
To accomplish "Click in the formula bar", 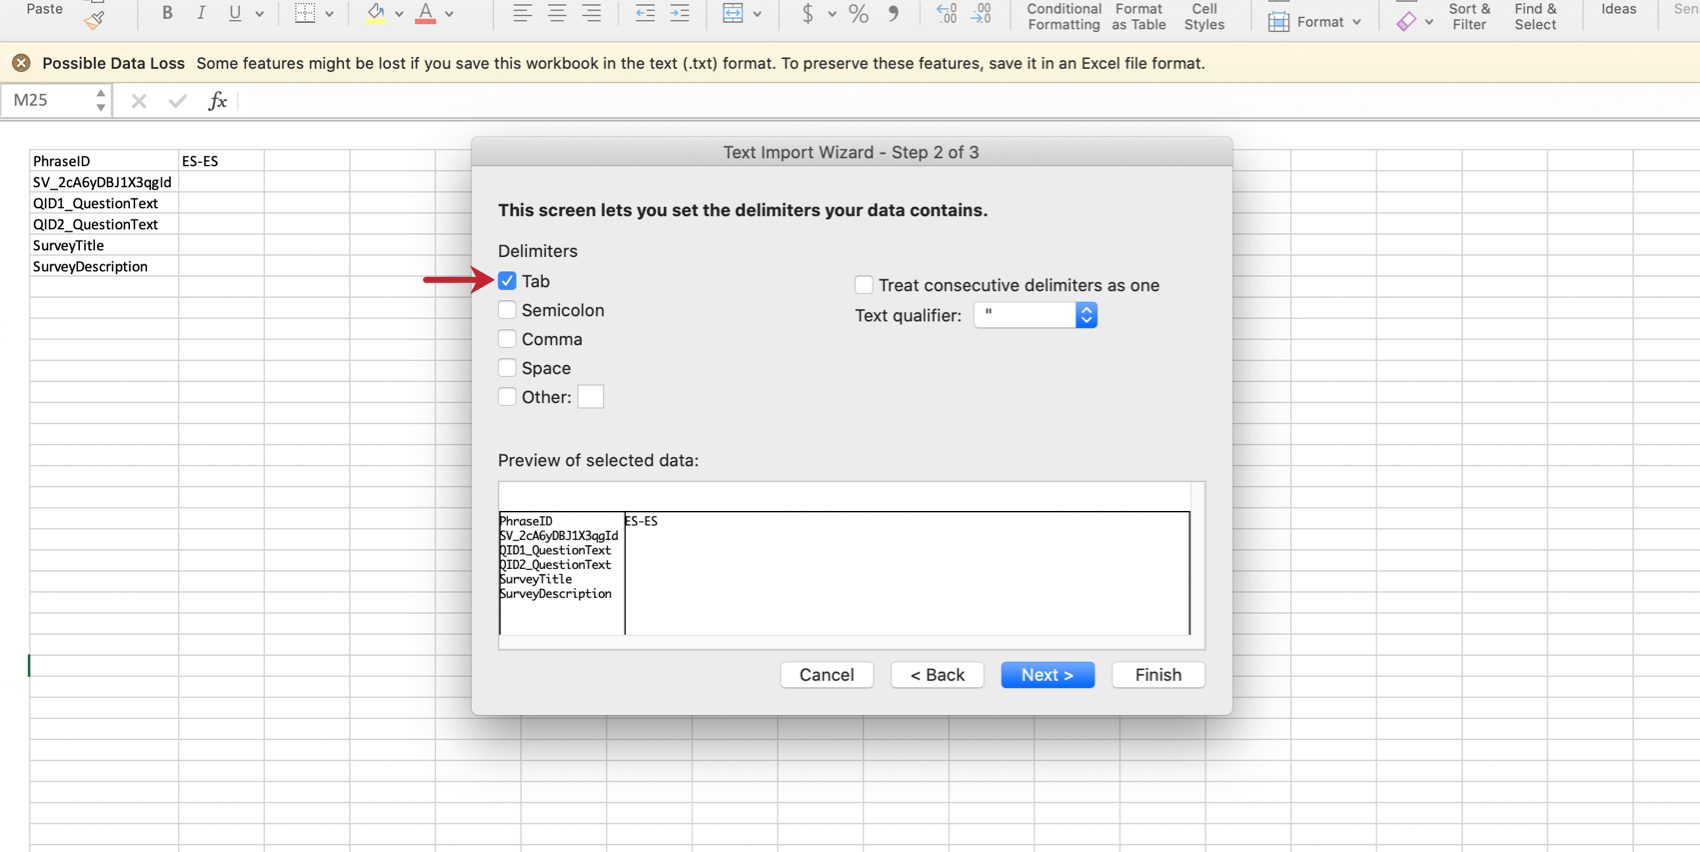I will click(x=968, y=100).
